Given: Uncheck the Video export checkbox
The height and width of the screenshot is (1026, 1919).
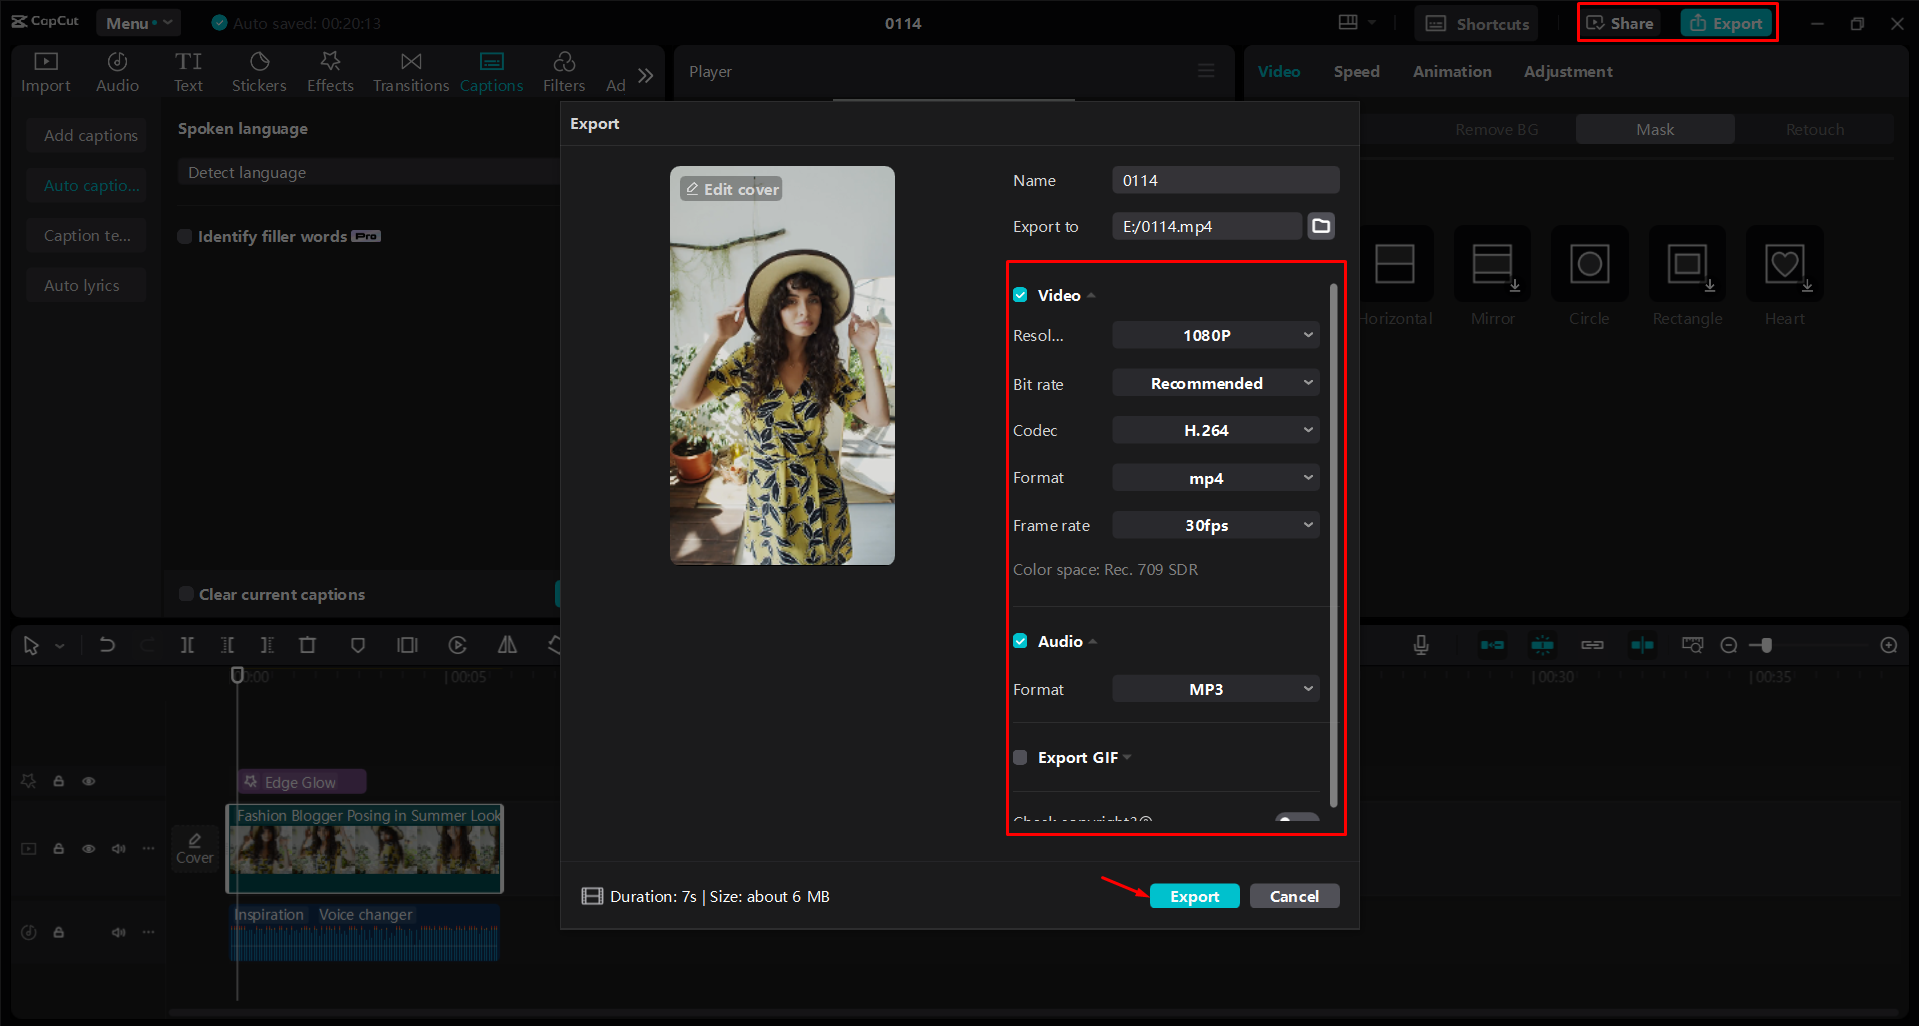Looking at the screenshot, I should pyautogui.click(x=1020, y=294).
